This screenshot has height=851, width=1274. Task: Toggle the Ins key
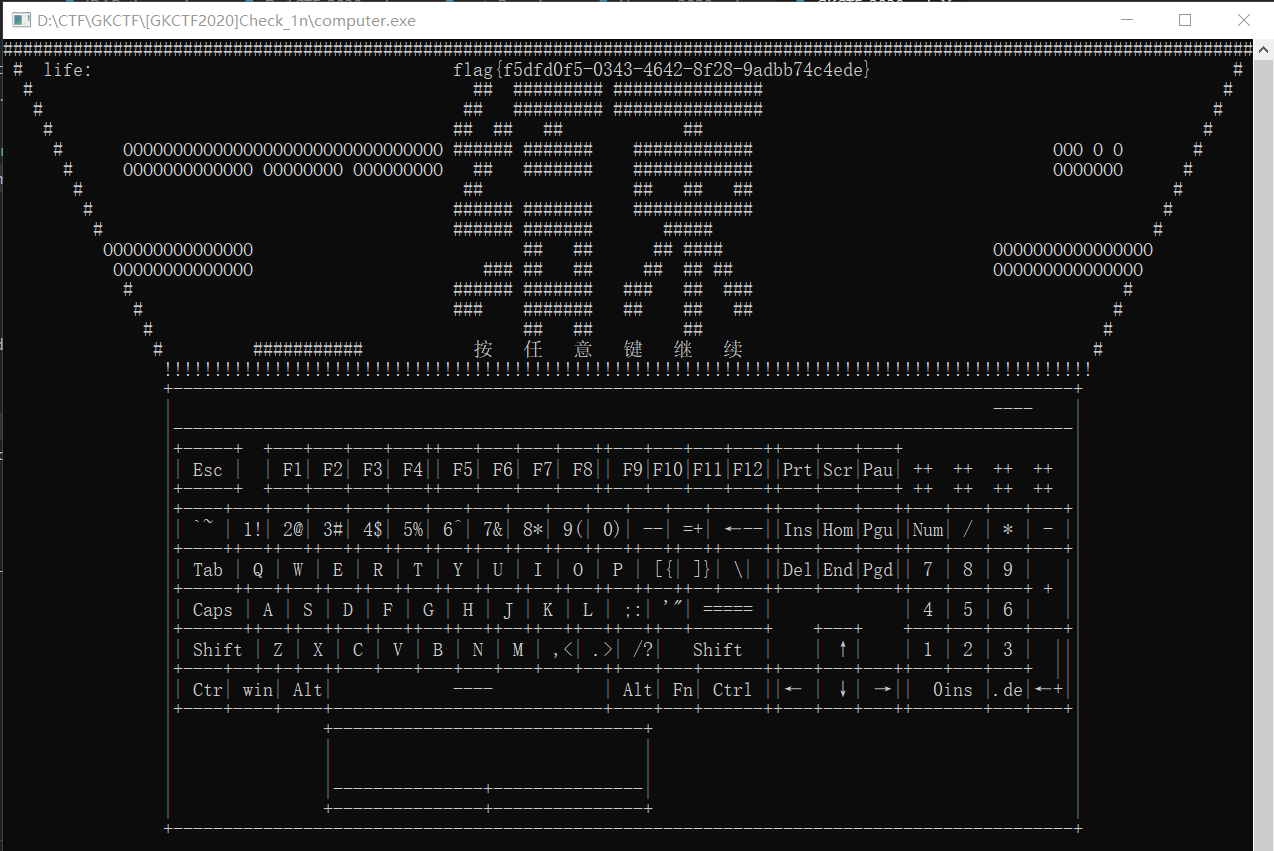click(x=797, y=530)
